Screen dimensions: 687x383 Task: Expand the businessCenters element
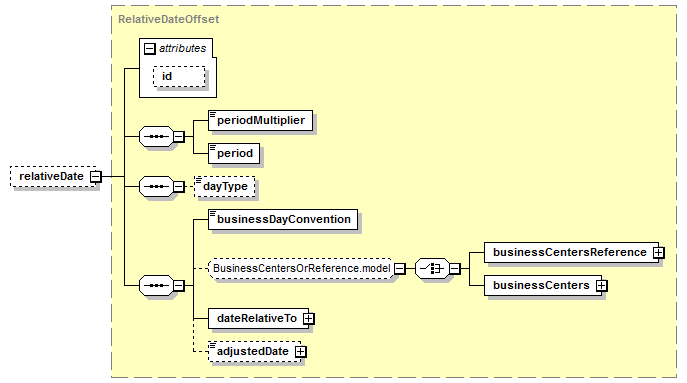[x=602, y=285]
